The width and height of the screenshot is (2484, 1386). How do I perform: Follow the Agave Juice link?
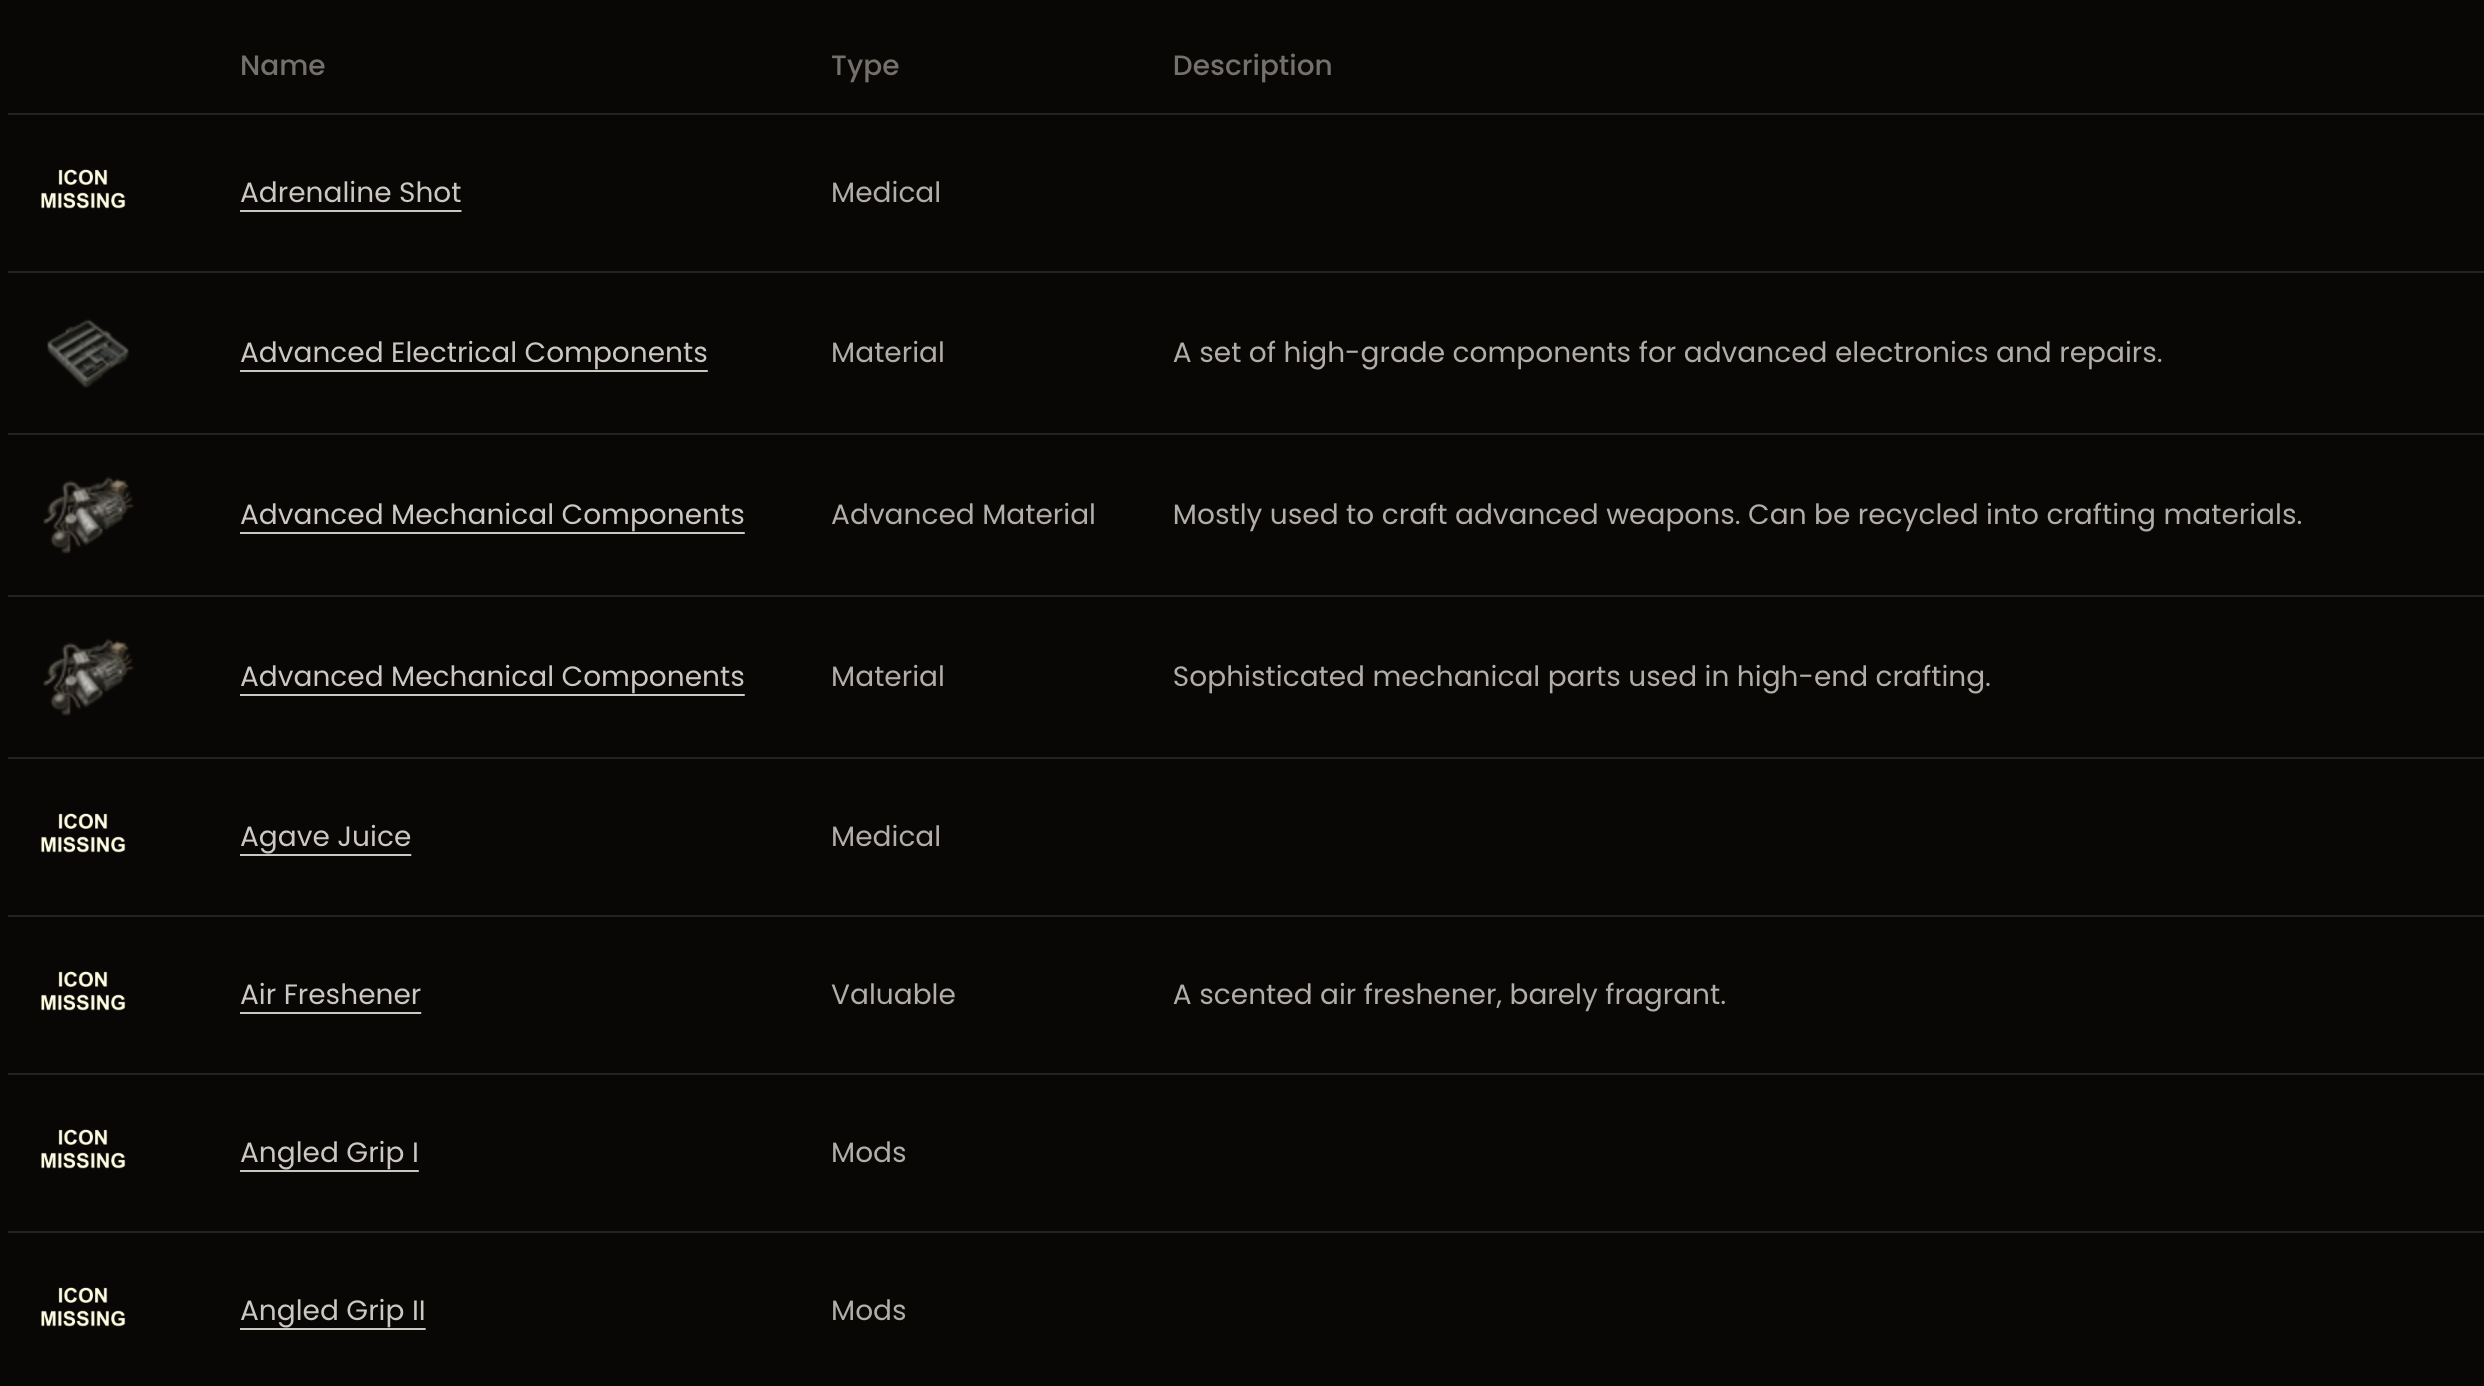coord(325,836)
